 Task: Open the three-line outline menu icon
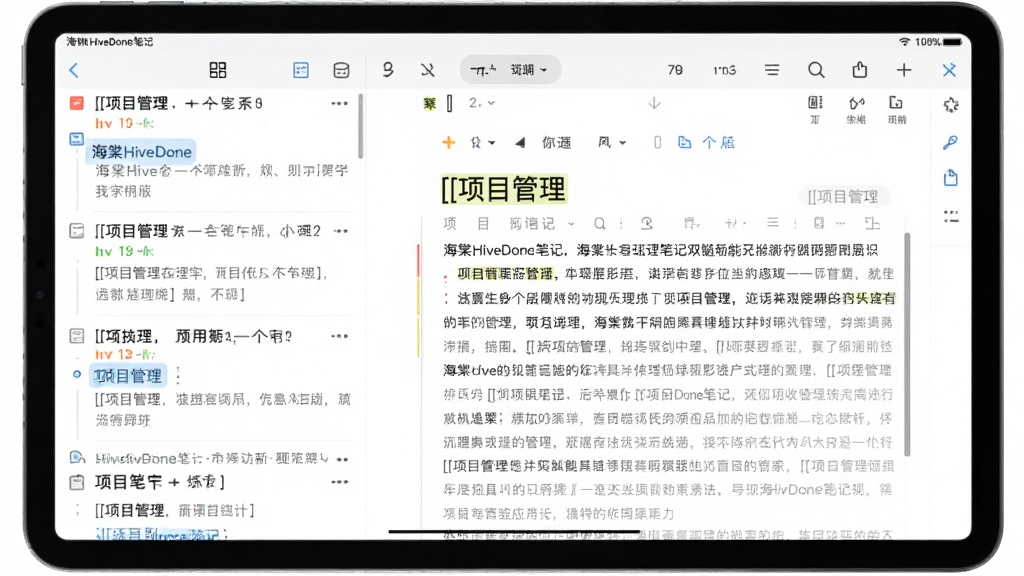coord(772,69)
